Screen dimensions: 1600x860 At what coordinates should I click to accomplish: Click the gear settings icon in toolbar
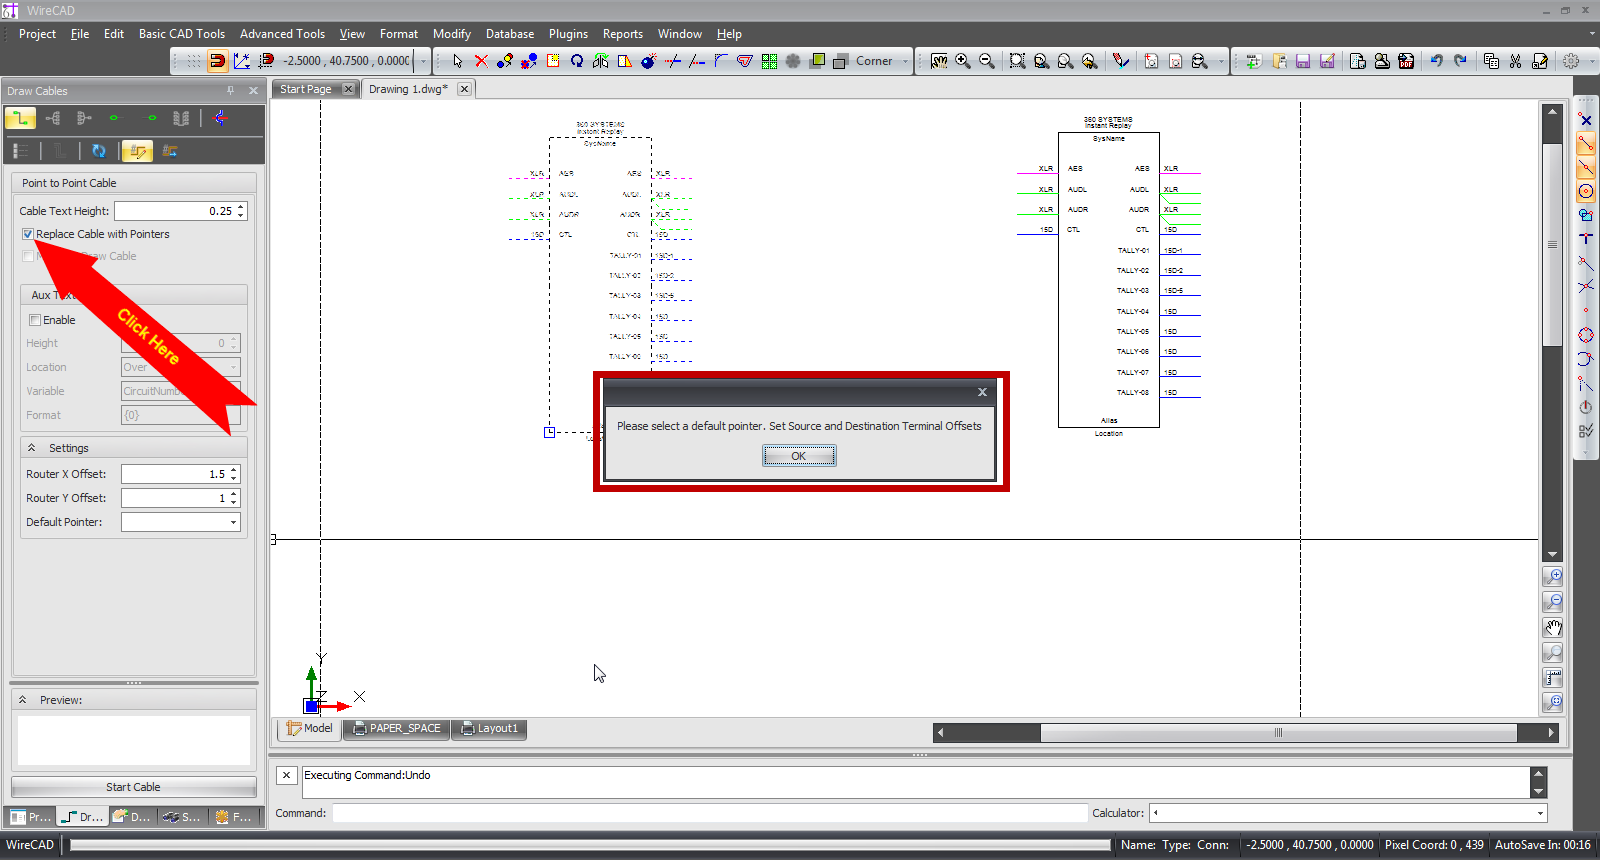pos(1571,61)
